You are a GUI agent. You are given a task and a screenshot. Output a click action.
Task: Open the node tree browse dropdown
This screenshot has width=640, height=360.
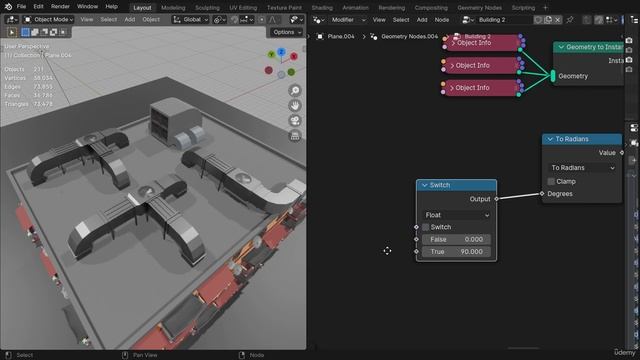pyautogui.click(x=468, y=20)
